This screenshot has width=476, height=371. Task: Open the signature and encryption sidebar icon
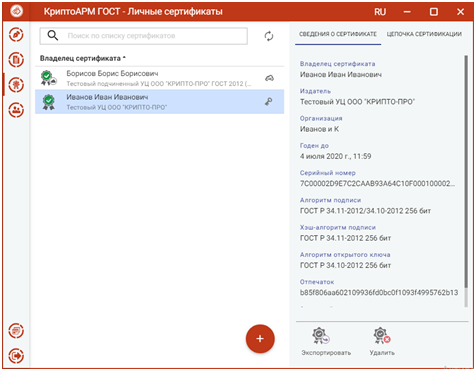[x=16, y=35]
